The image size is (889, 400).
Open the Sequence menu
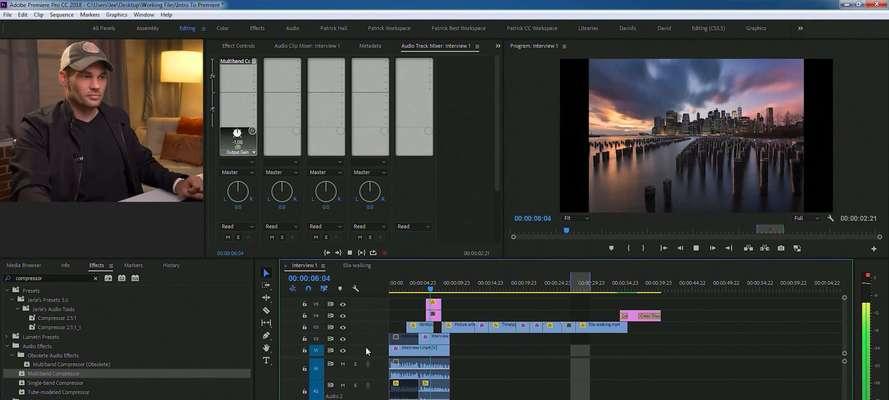coord(62,15)
